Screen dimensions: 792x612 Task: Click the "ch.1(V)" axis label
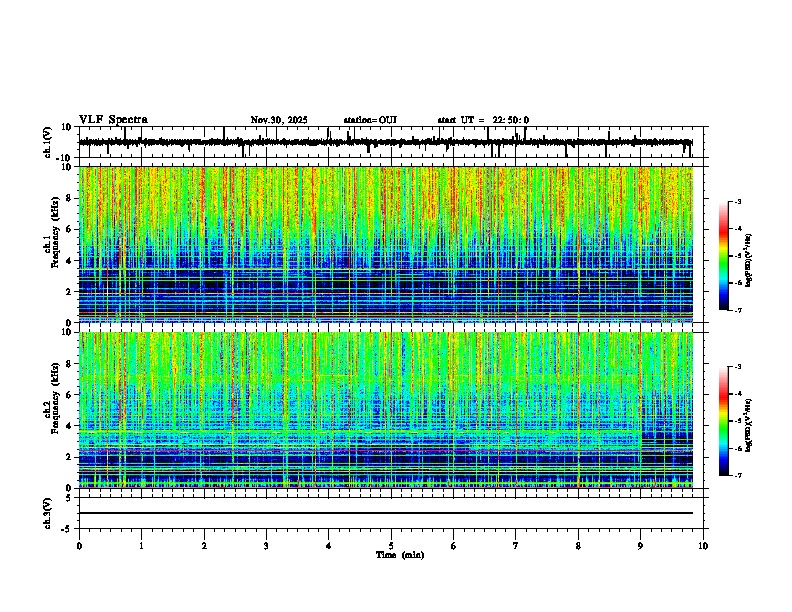click(48, 142)
